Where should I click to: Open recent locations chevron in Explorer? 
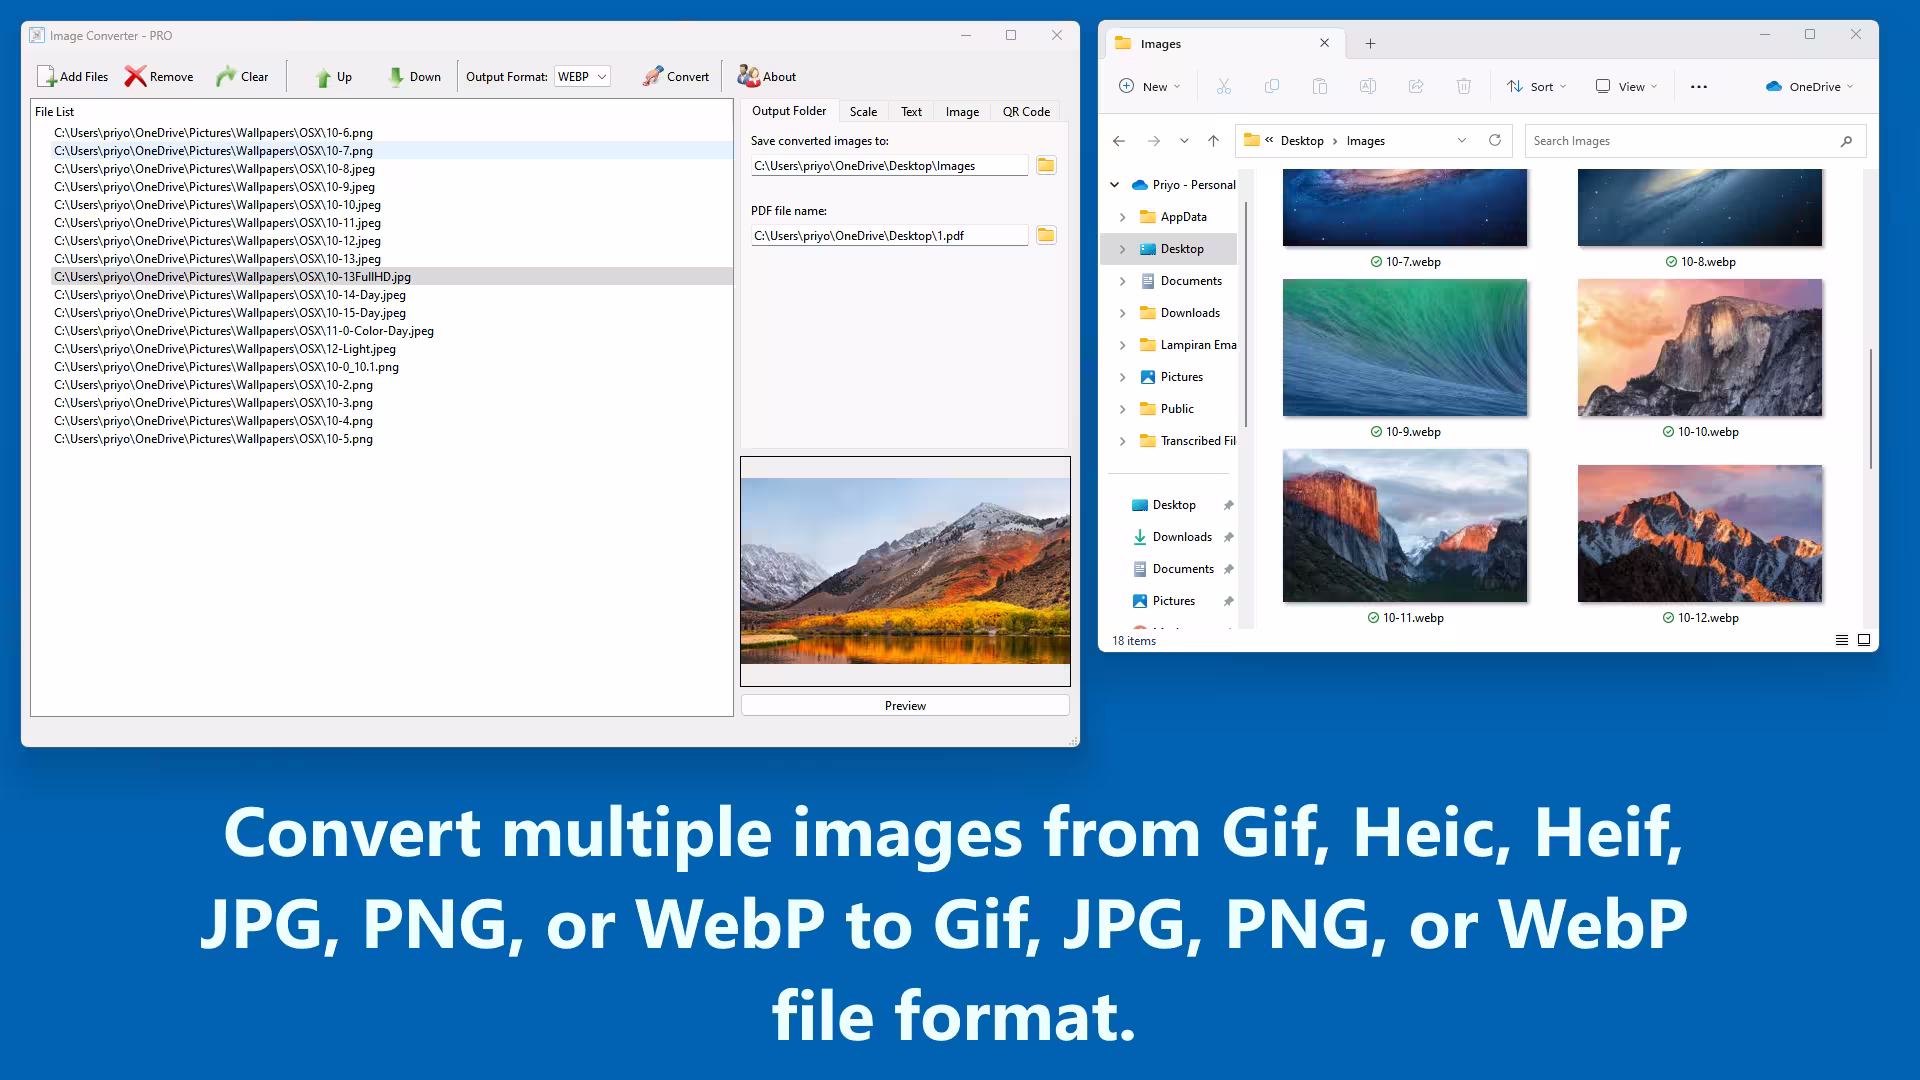pyautogui.click(x=1184, y=141)
